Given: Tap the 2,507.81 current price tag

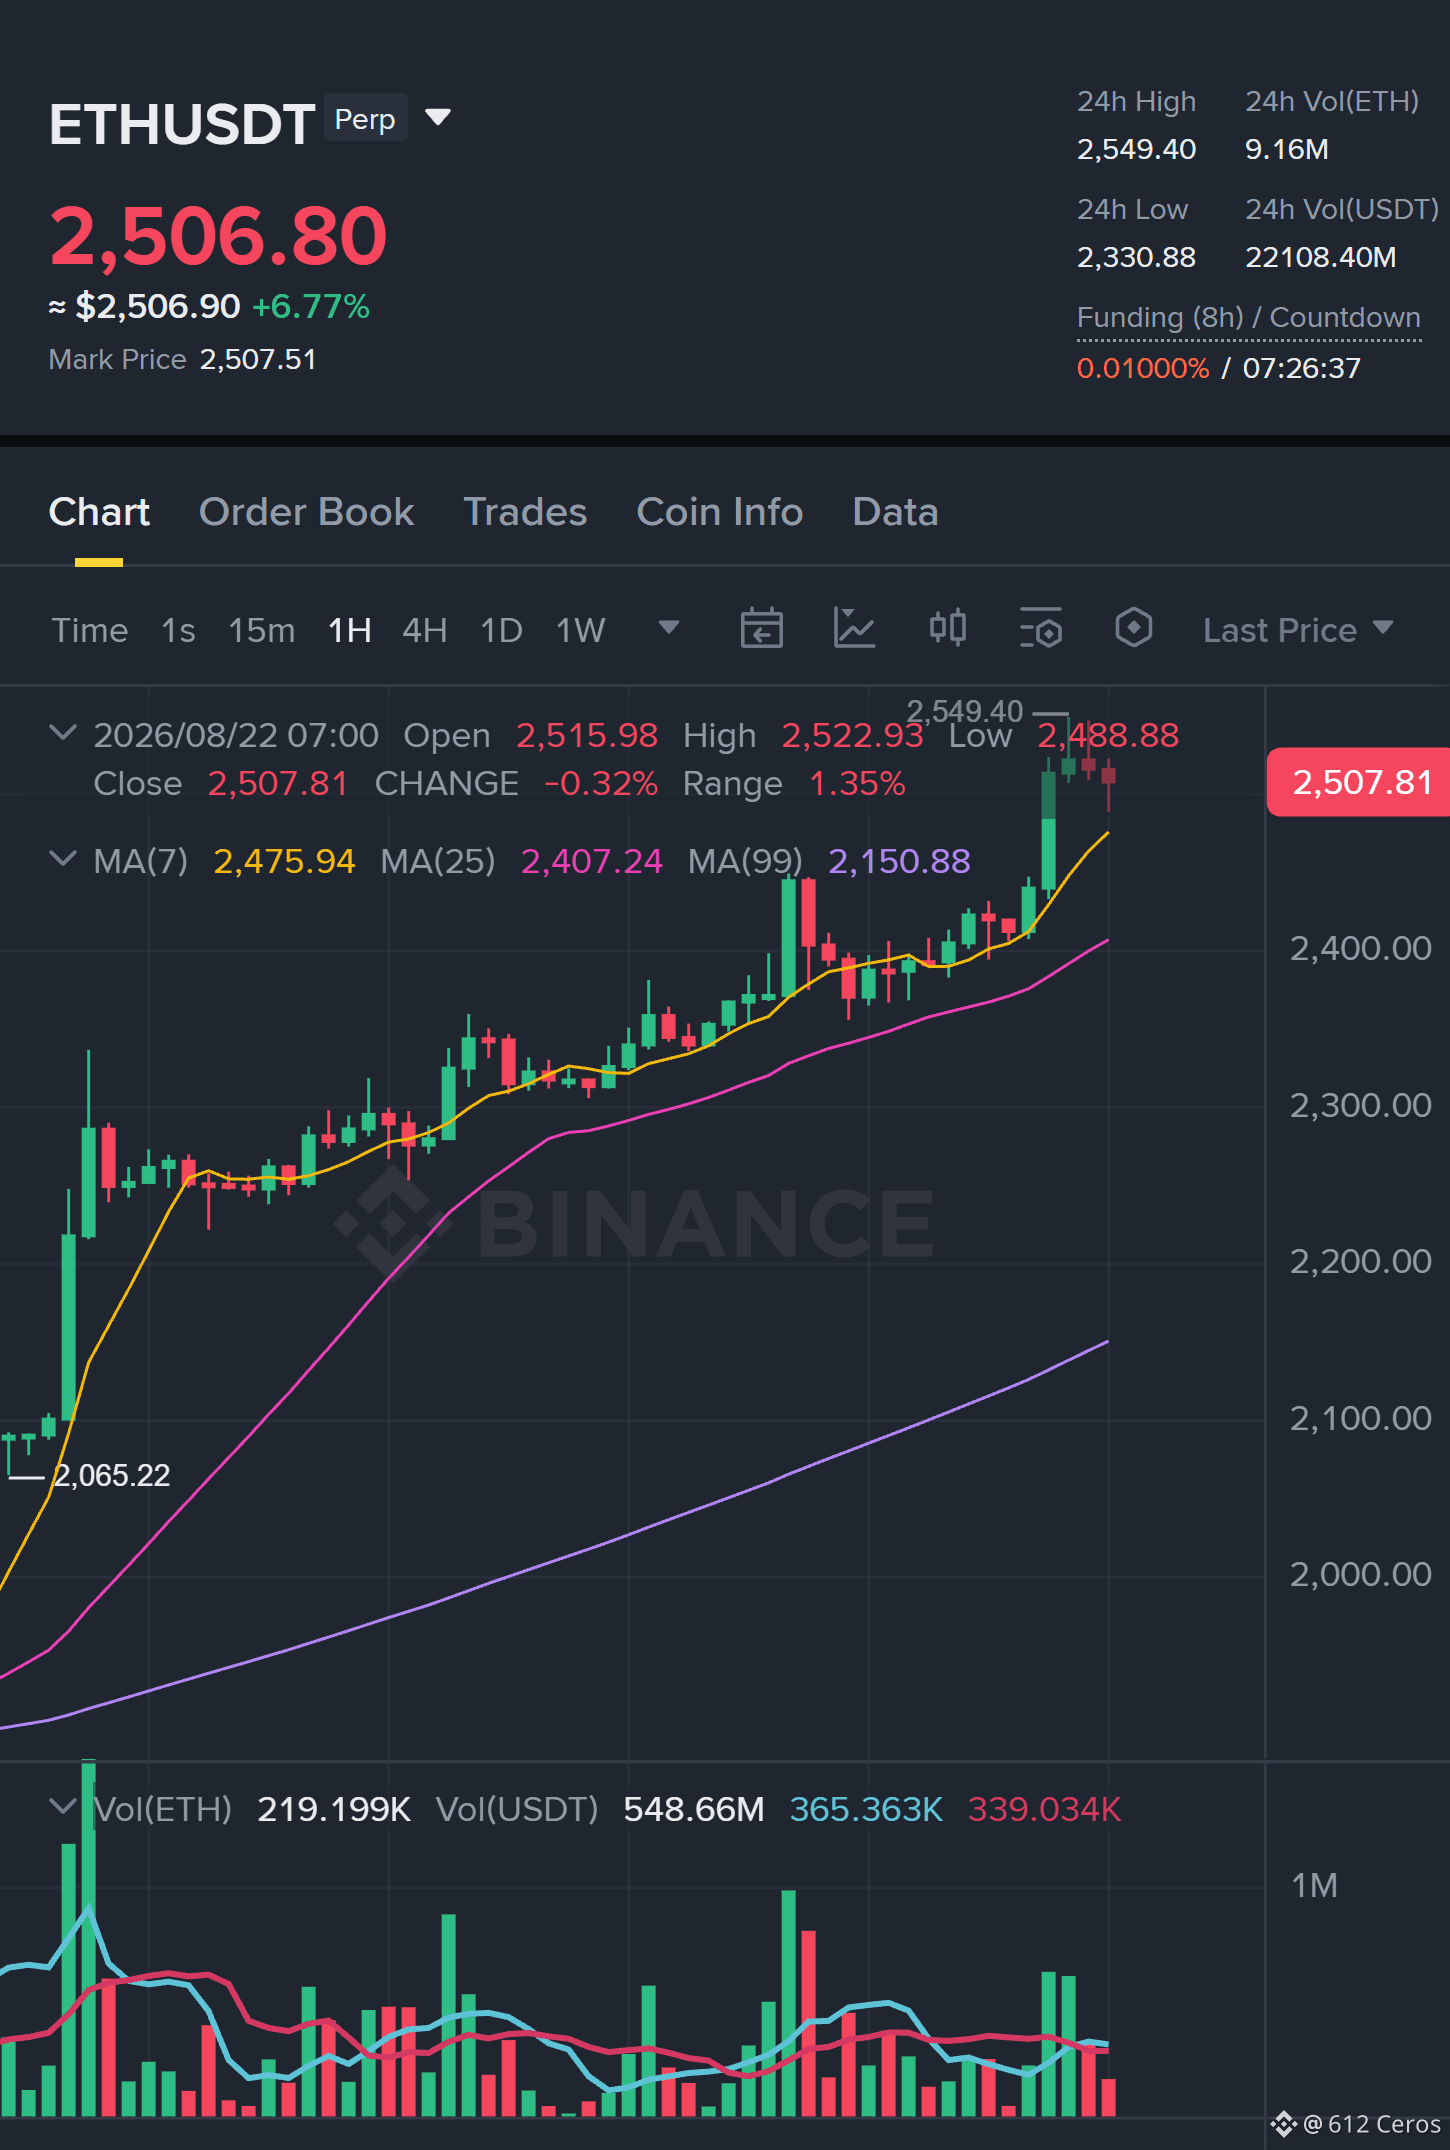Looking at the screenshot, I should click(1359, 782).
